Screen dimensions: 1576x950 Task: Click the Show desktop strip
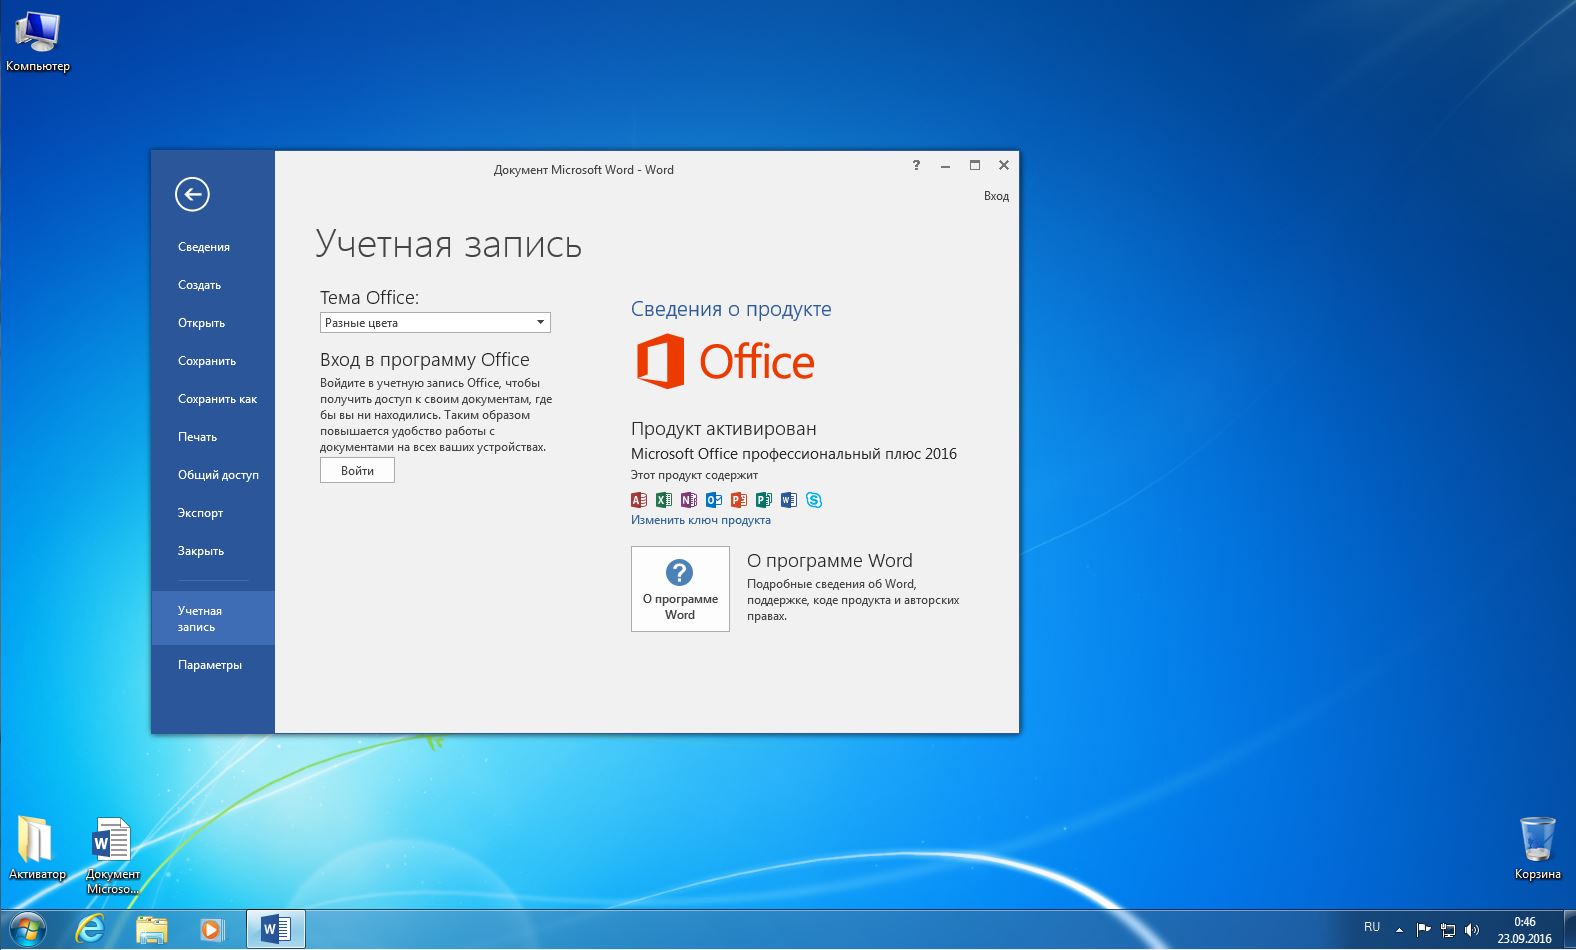[x=1569, y=930]
